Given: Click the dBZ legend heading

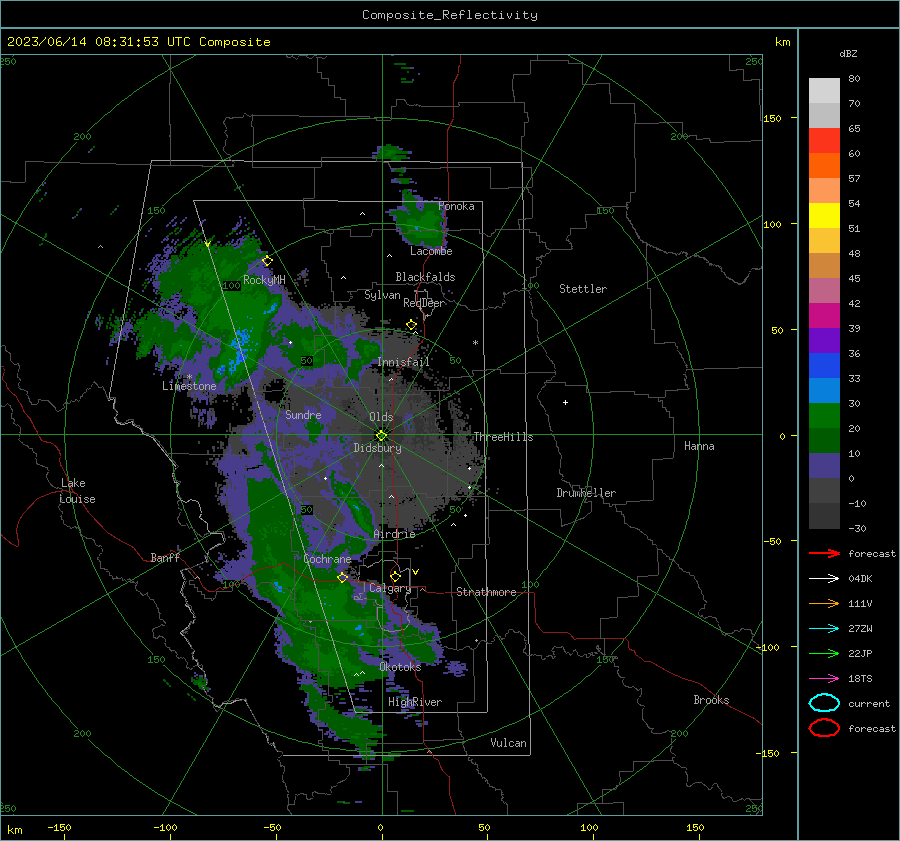Looking at the screenshot, I should pyautogui.click(x=848, y=53).
